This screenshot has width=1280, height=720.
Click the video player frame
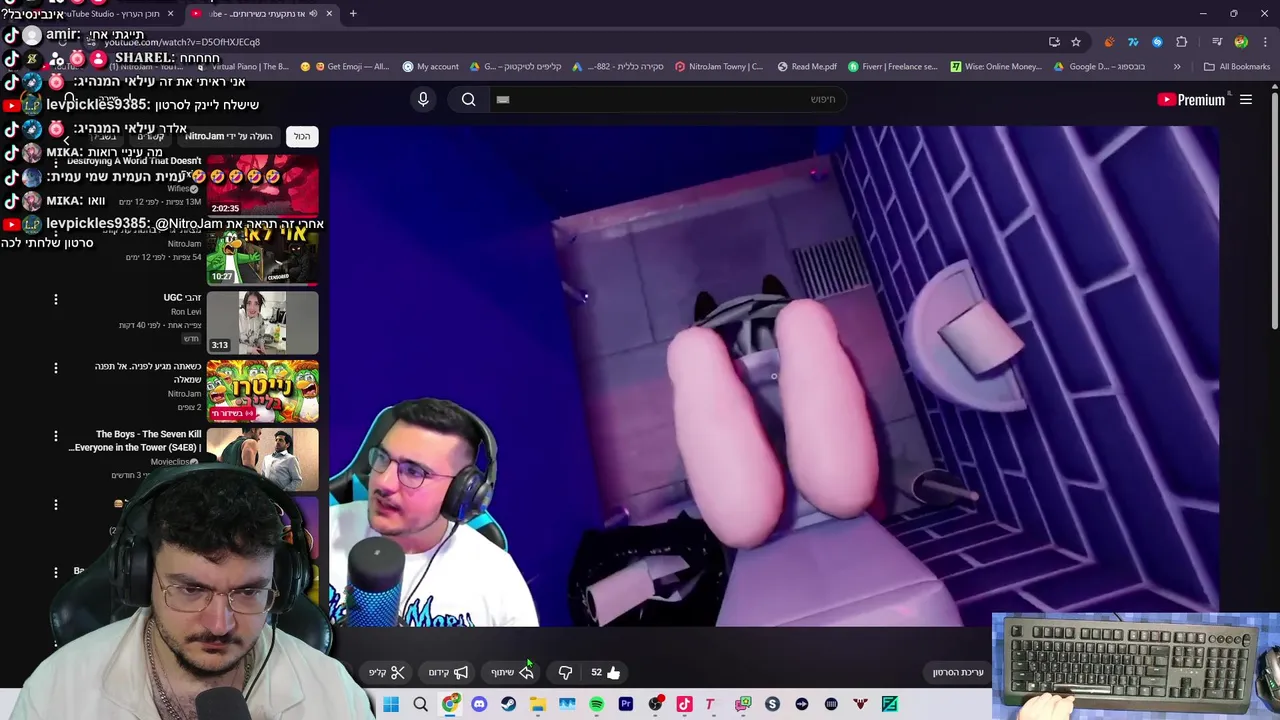coord(774,376)
